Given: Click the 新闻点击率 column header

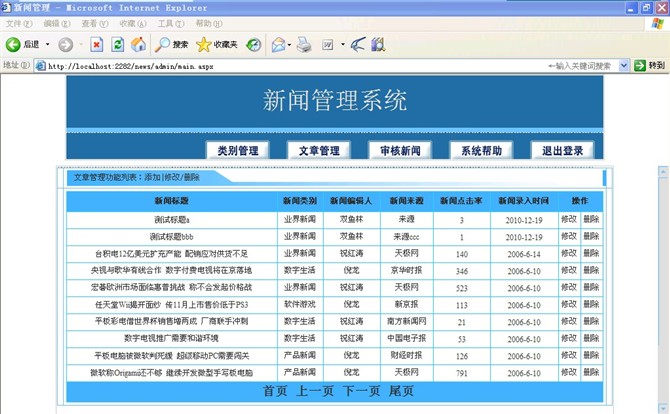Looking at the screenshot, I should coord(461,201).
